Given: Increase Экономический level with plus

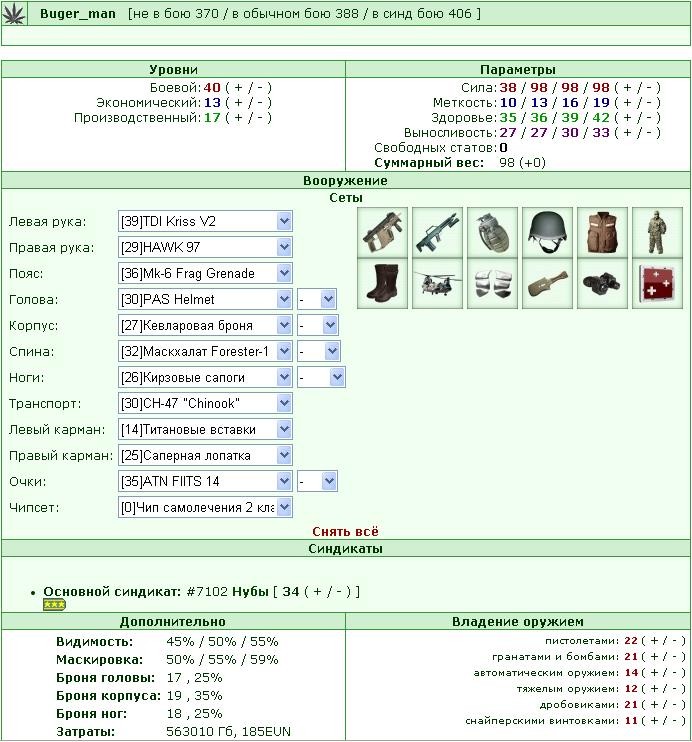Looking at the screenshot, I should click(238, 103).
